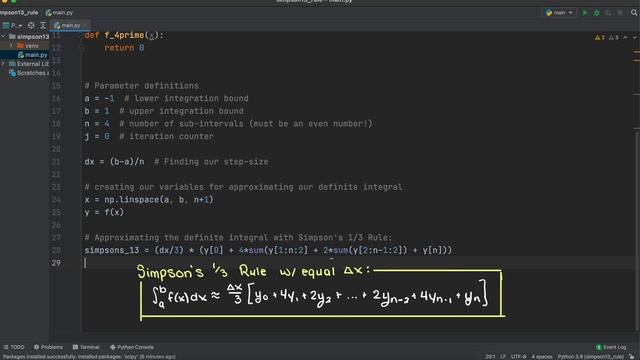
Task: Click 'def f_4prime(x):' definition line
Action: coord(124,36)
